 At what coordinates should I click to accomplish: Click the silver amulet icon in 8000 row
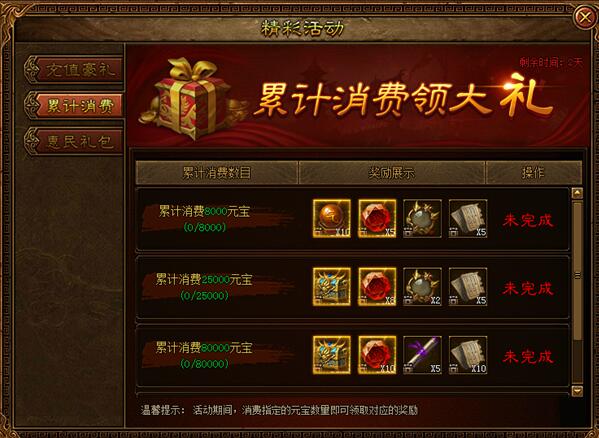tap(423, 218)
